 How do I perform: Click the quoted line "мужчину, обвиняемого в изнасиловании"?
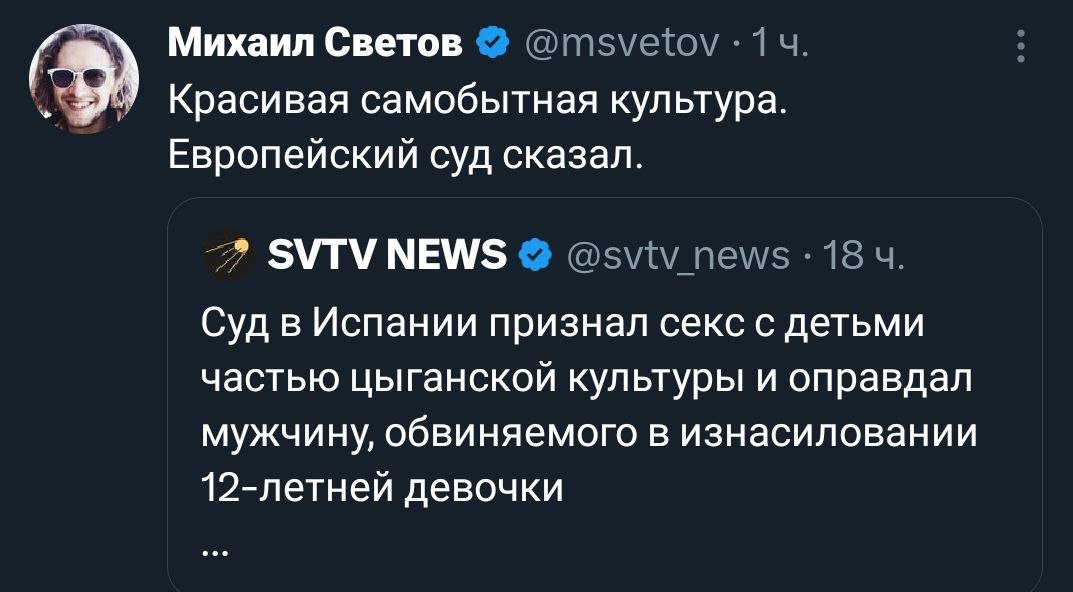[x=588, y=433]
